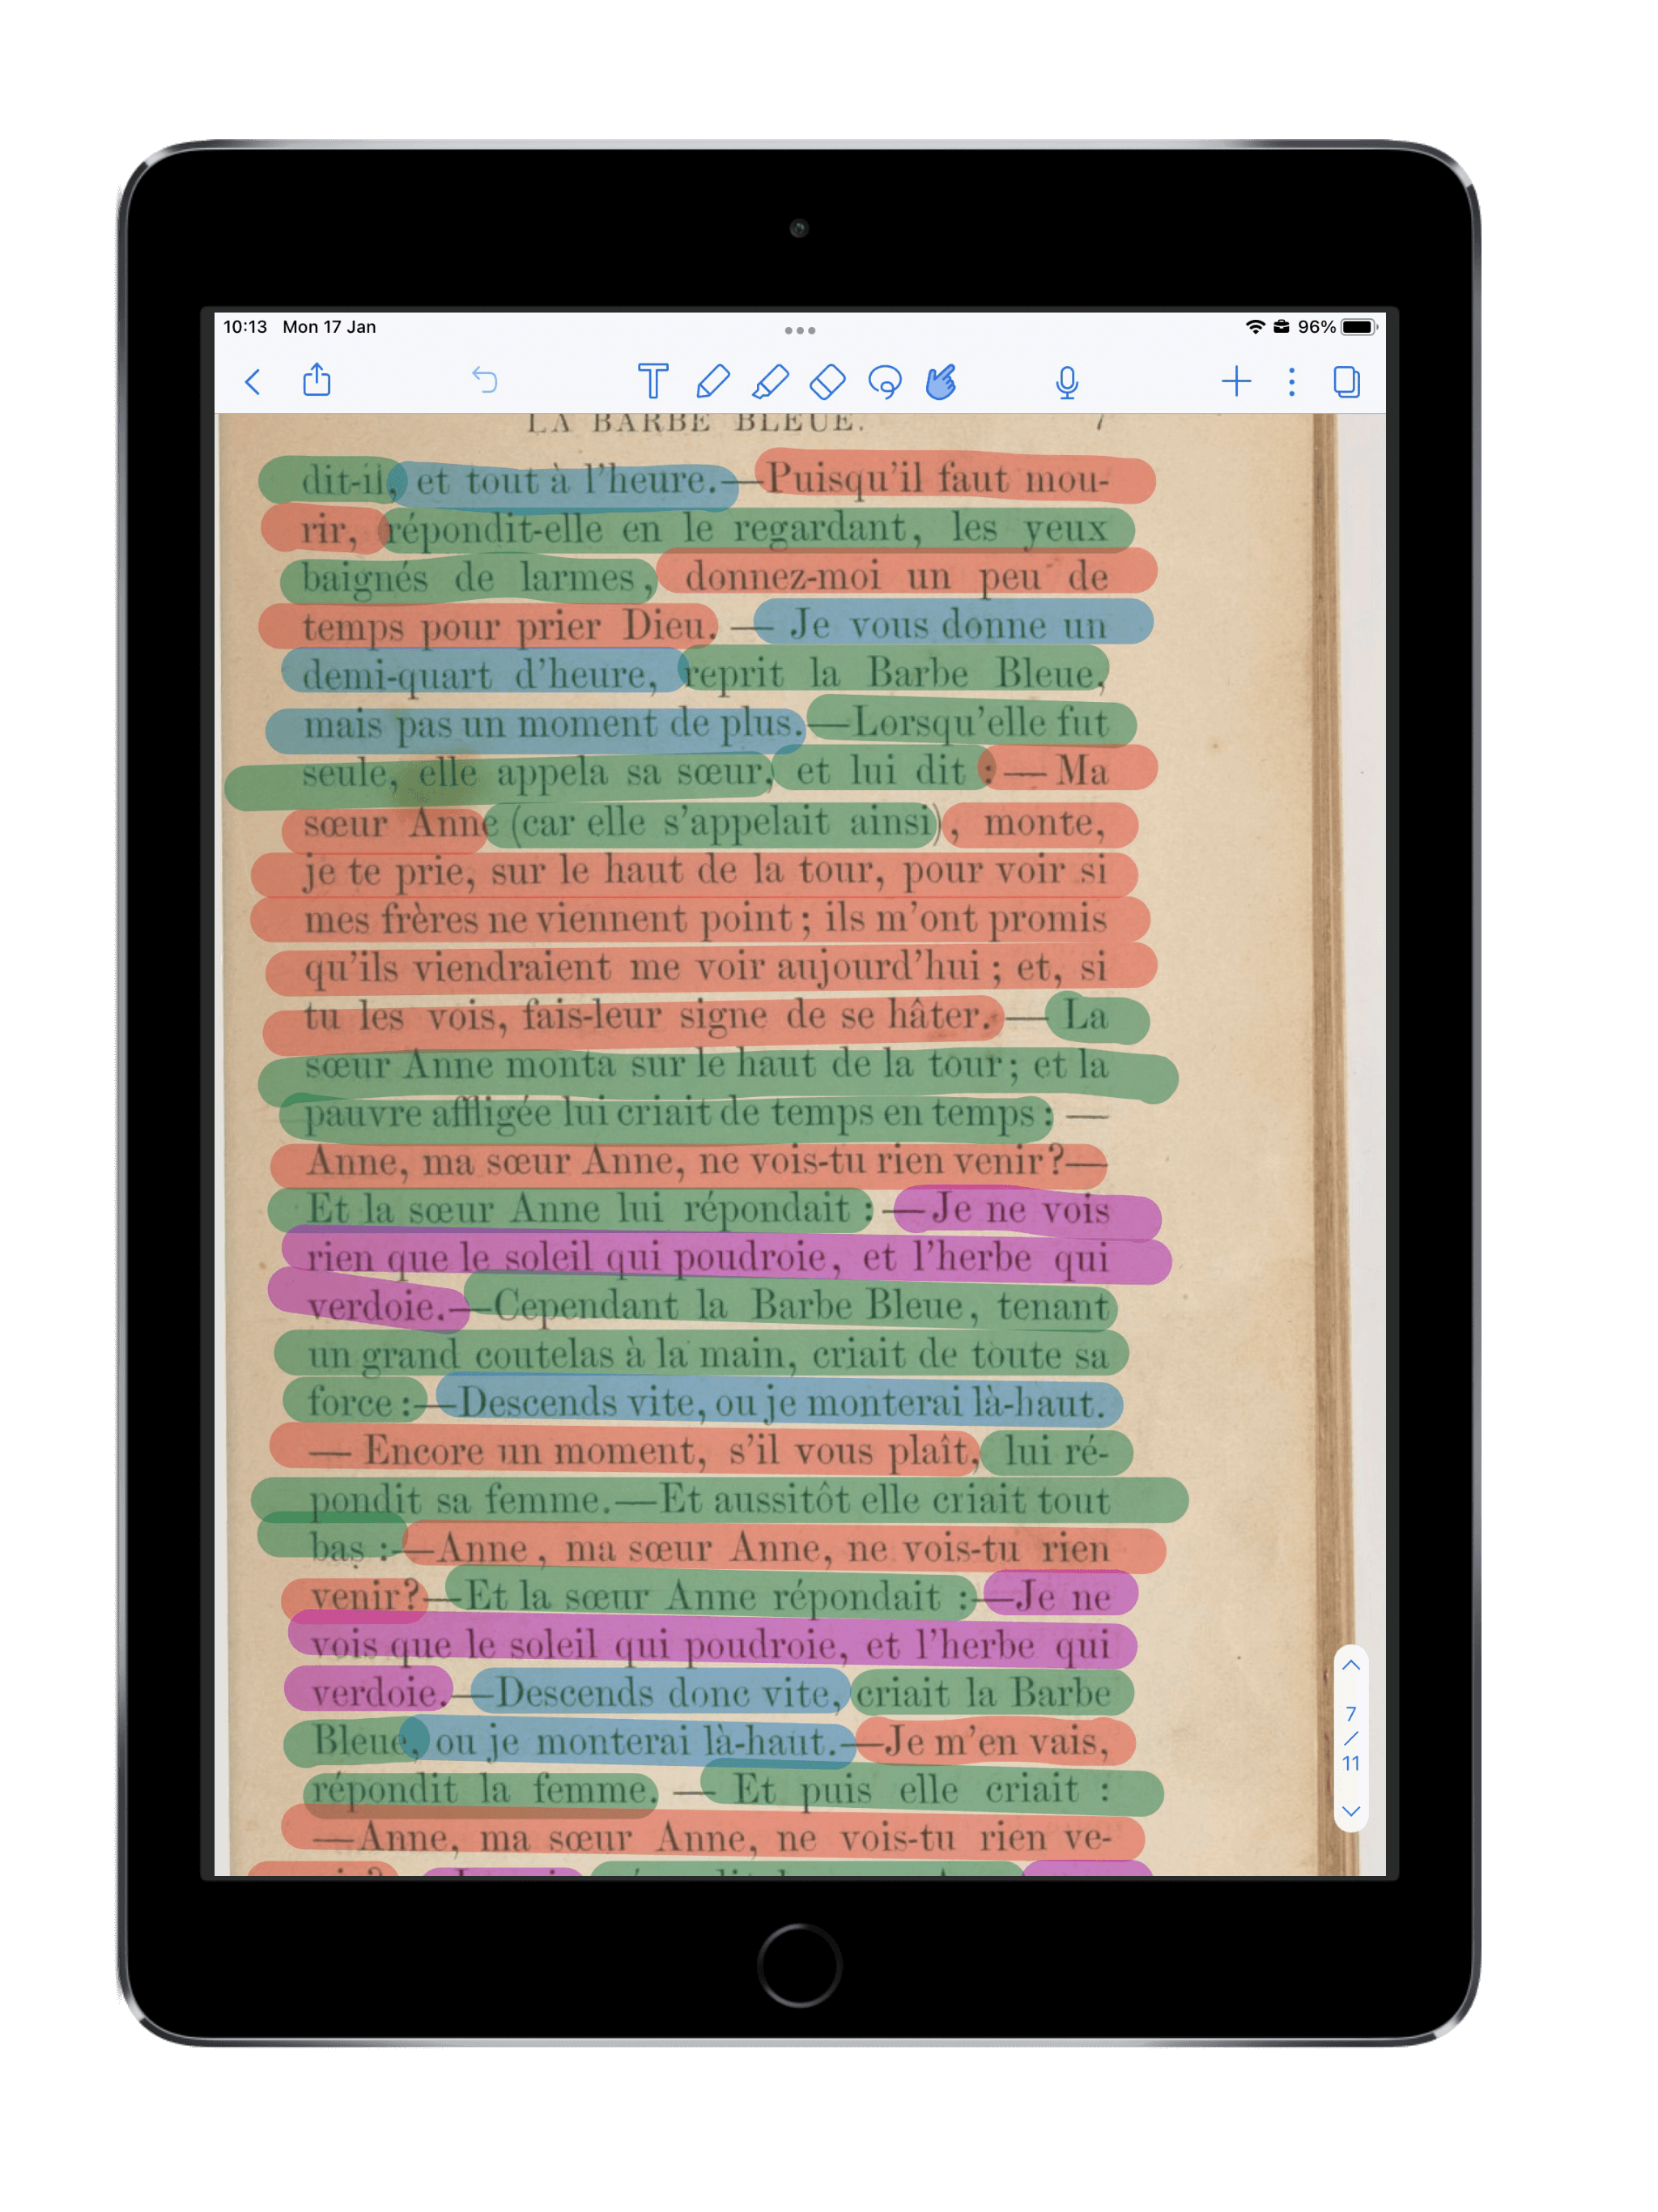The image size is (1658, 2212).
Task: Tap the date Mon 17 Jan
Action: 329,327
